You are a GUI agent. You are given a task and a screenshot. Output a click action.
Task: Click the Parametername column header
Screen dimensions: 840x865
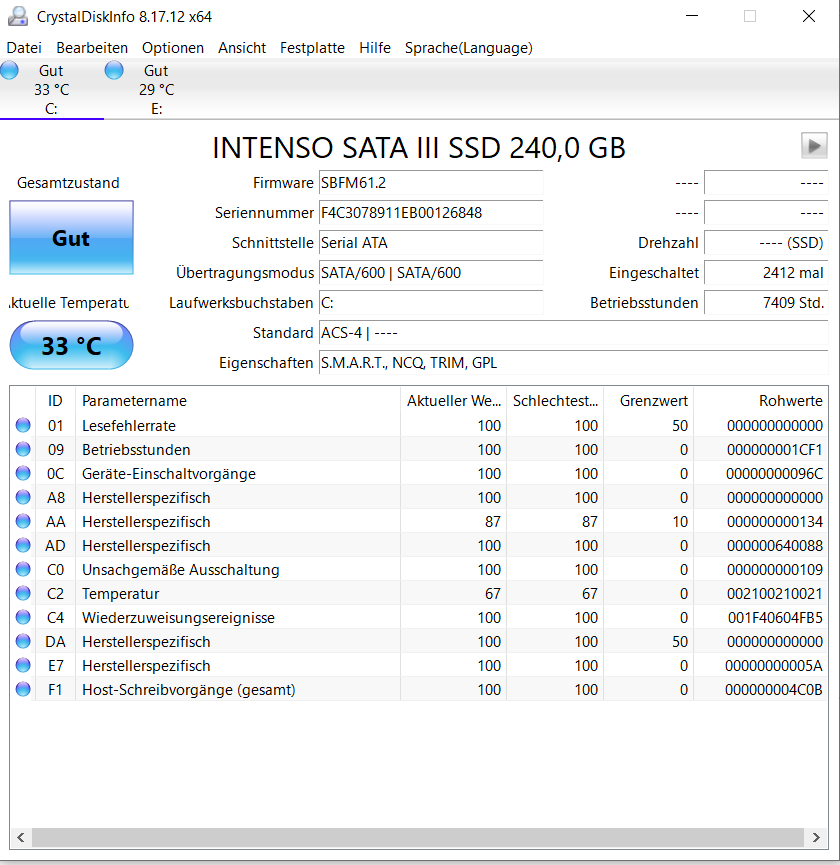click(238, 401)
